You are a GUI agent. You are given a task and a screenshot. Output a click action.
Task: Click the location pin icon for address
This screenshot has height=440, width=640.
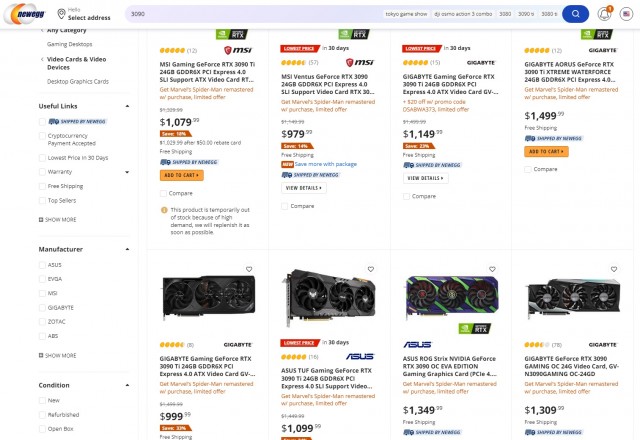[61, 14]
